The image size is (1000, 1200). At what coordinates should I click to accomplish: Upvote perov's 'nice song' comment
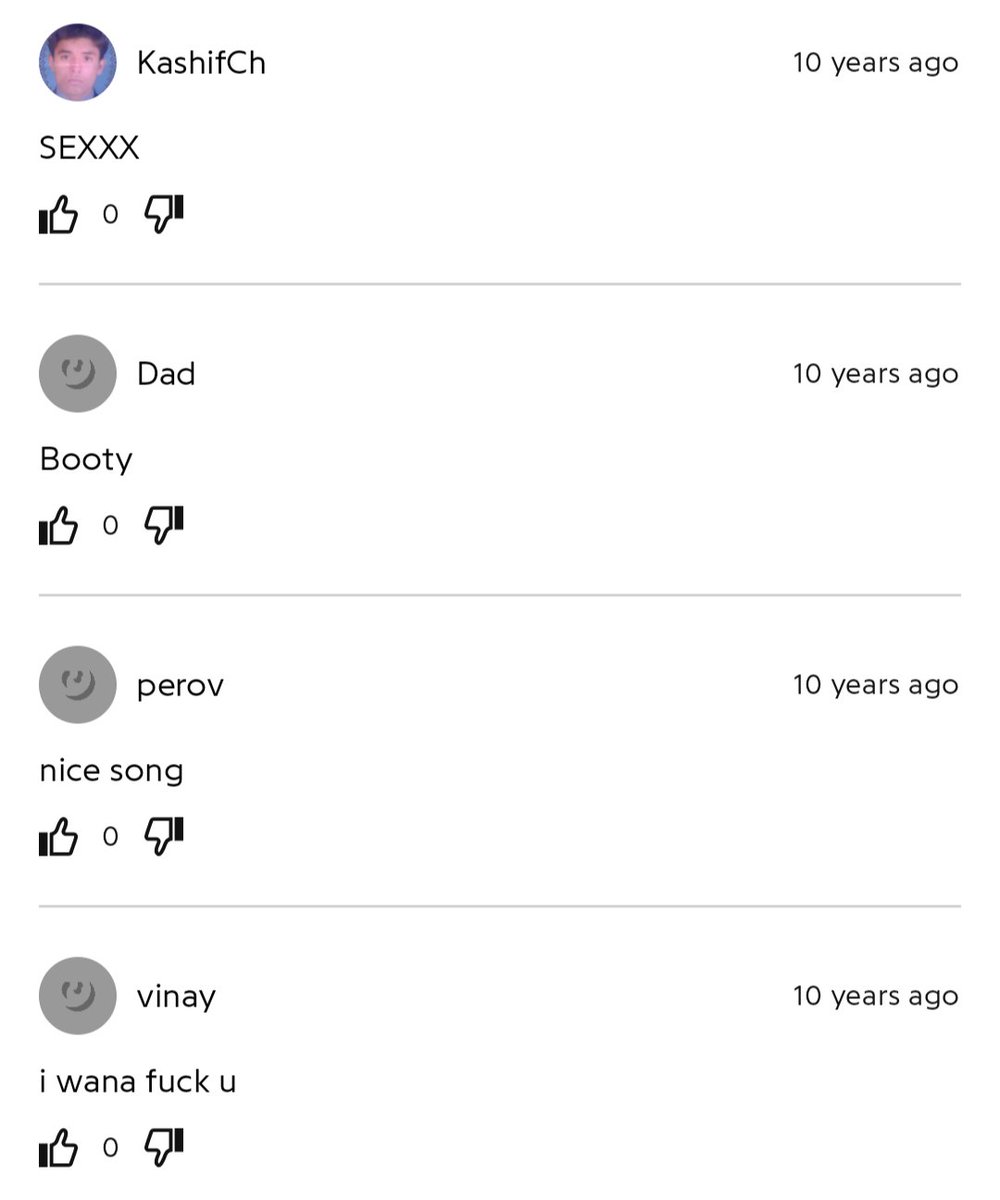58,836
